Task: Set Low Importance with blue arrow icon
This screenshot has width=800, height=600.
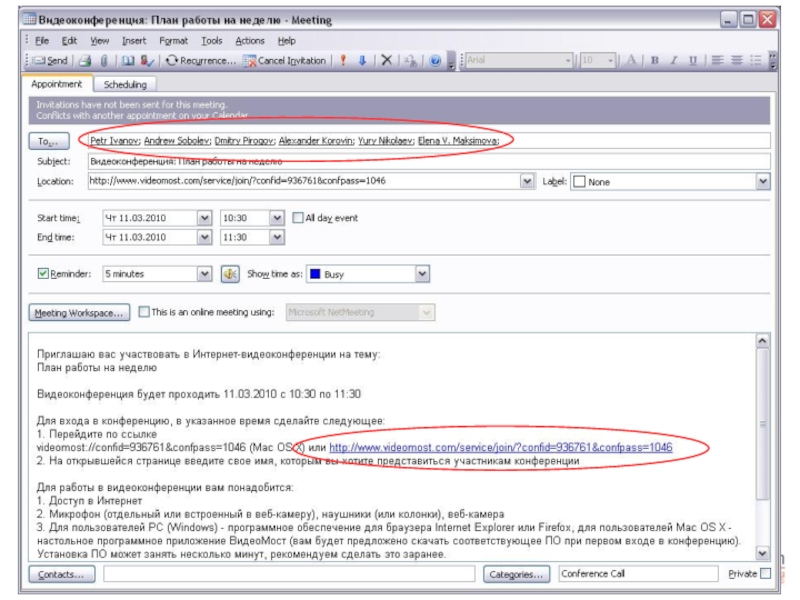Action: point(362,60)
